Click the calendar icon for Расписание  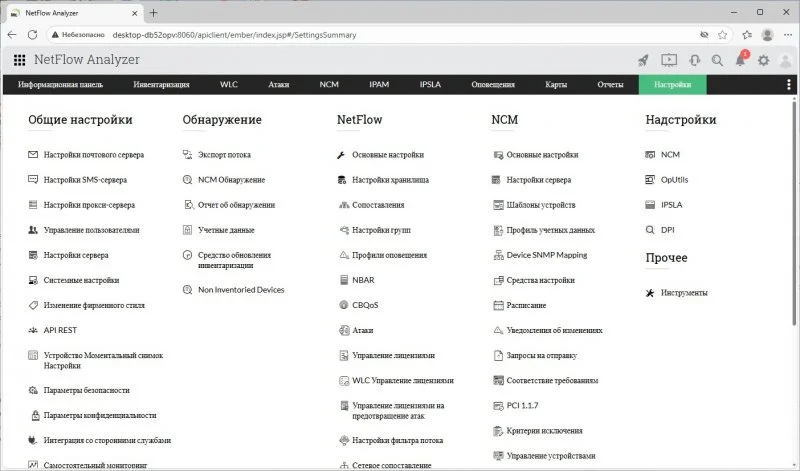pos(498,305)
